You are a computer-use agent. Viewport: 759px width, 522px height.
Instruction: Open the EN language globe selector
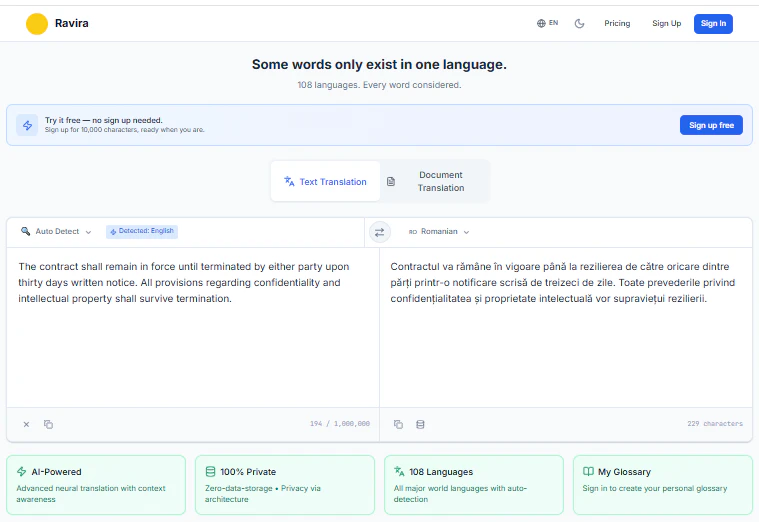pyautogui.click(x=547, y=23)
